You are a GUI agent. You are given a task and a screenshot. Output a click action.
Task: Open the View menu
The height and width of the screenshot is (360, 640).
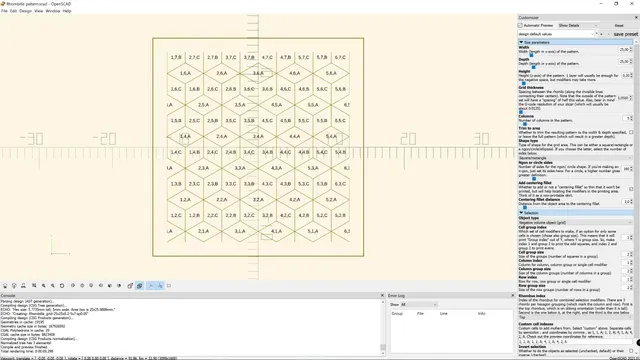pos(38,11)
